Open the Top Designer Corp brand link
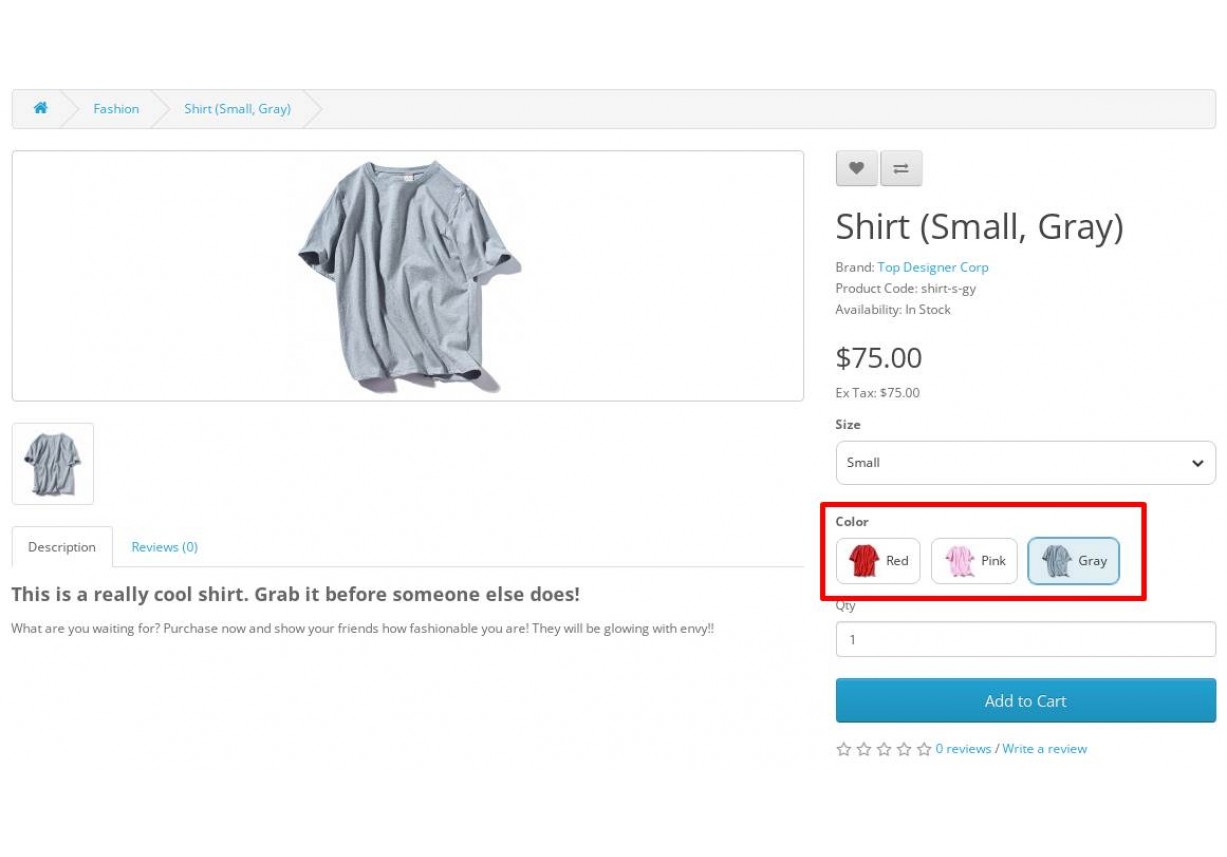 point(932,267)
